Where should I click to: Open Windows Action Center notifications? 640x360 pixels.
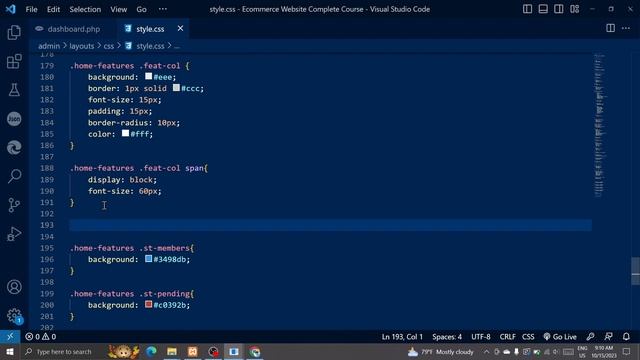627,351
